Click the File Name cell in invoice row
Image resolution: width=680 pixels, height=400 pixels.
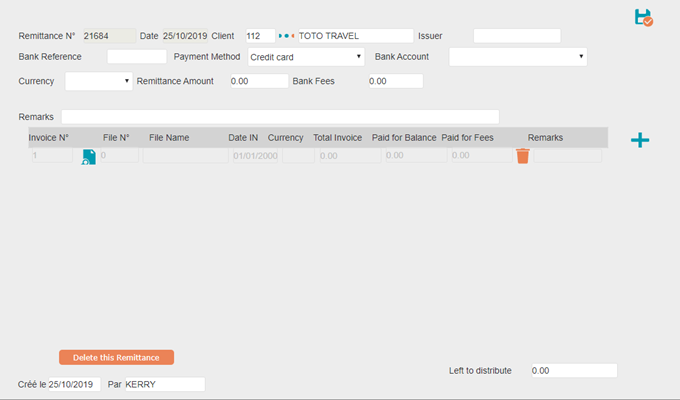click(185, 155)
